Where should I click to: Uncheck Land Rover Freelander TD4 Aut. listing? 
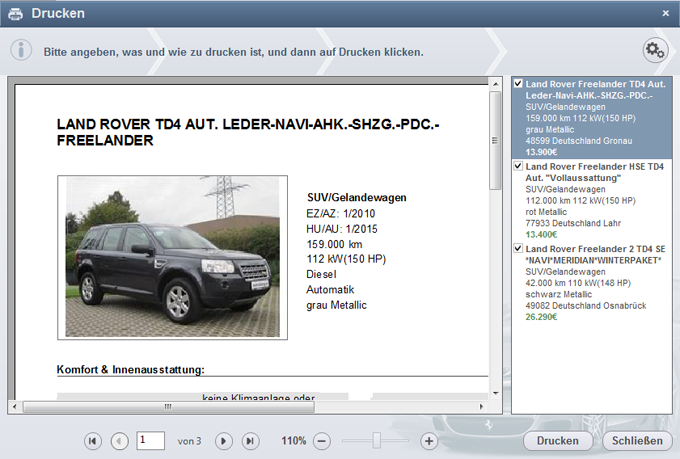click(518, 83)
